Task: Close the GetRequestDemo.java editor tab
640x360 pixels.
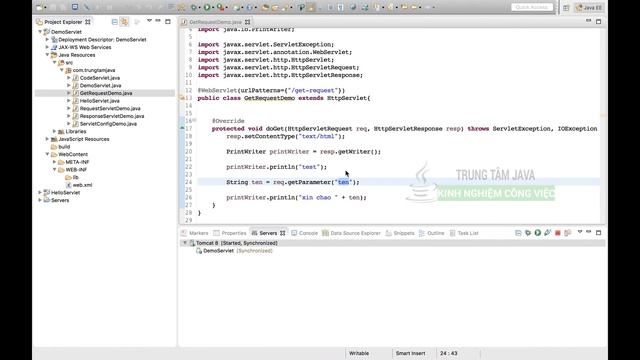Action: pyautogui.click(x=248, y=22)
